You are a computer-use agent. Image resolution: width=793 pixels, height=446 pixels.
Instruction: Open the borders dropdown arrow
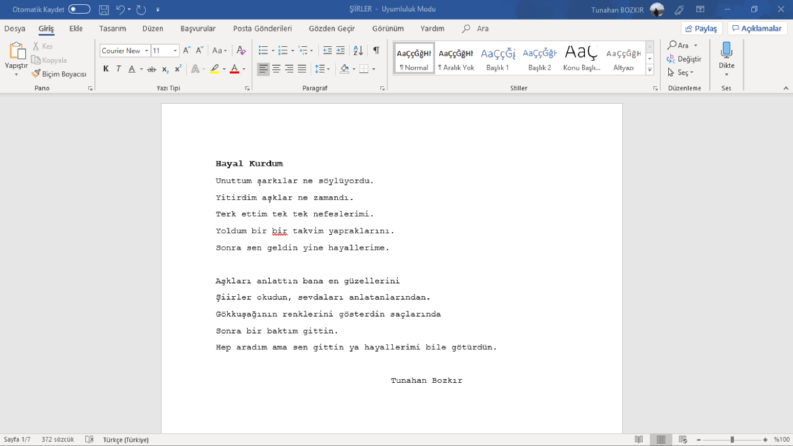click(374, 69)
